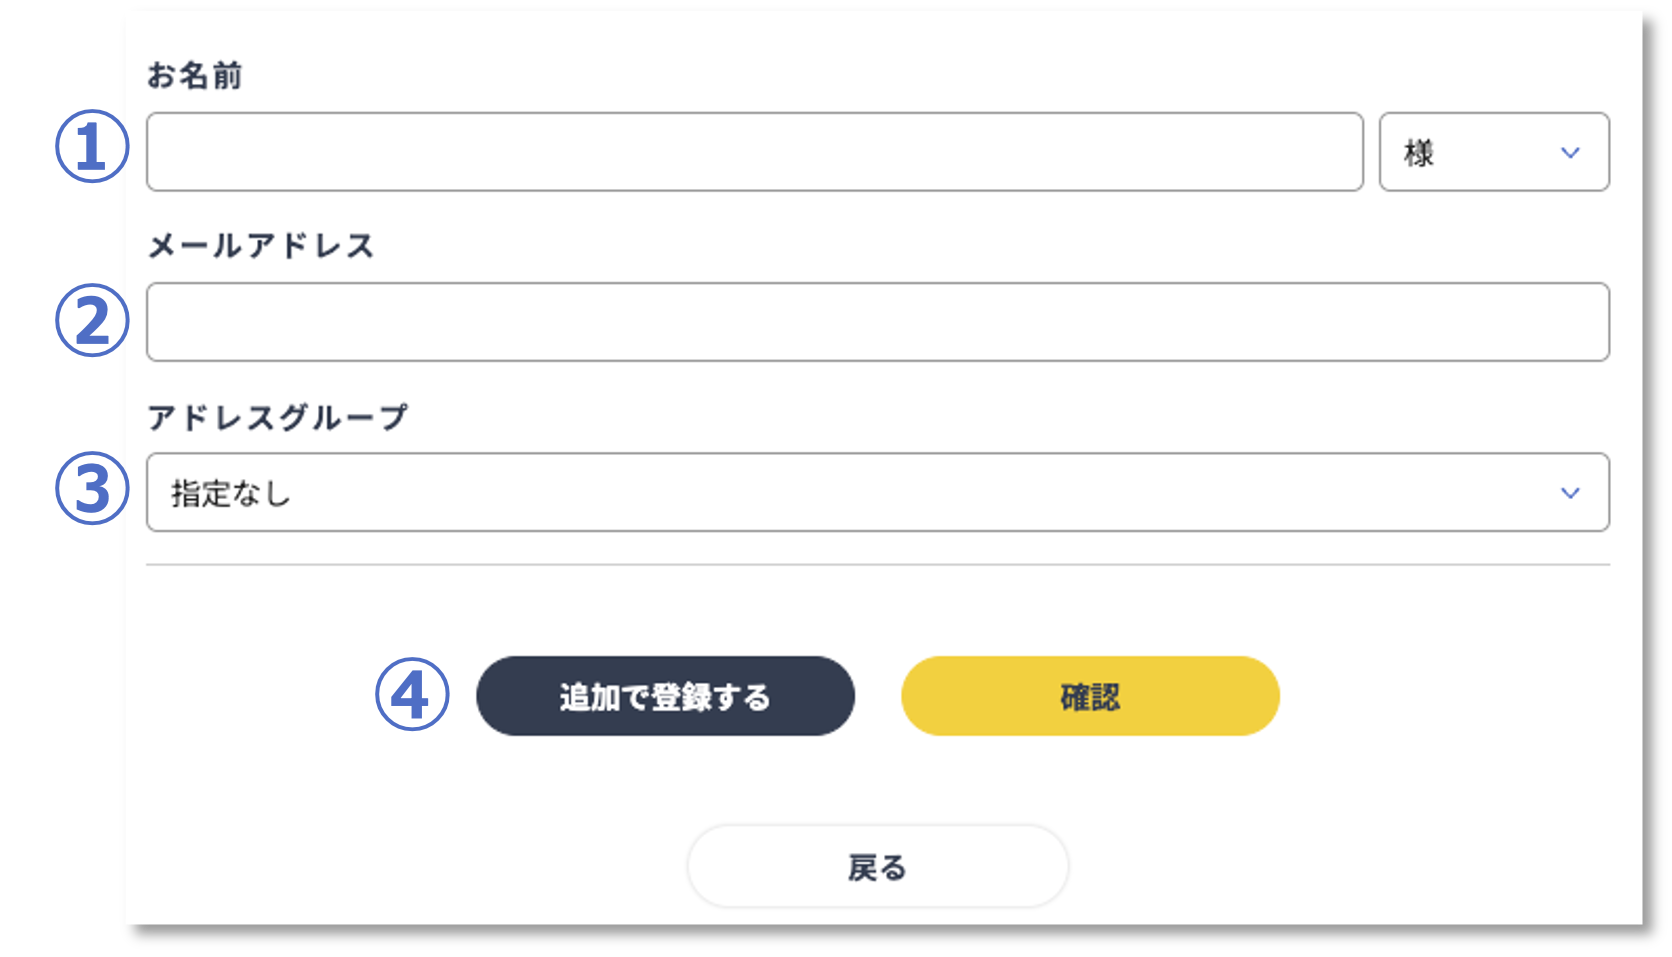Focus the お名前 text field
The width and height of the screenshot is (1672, 957).
[x=754, y=152]
